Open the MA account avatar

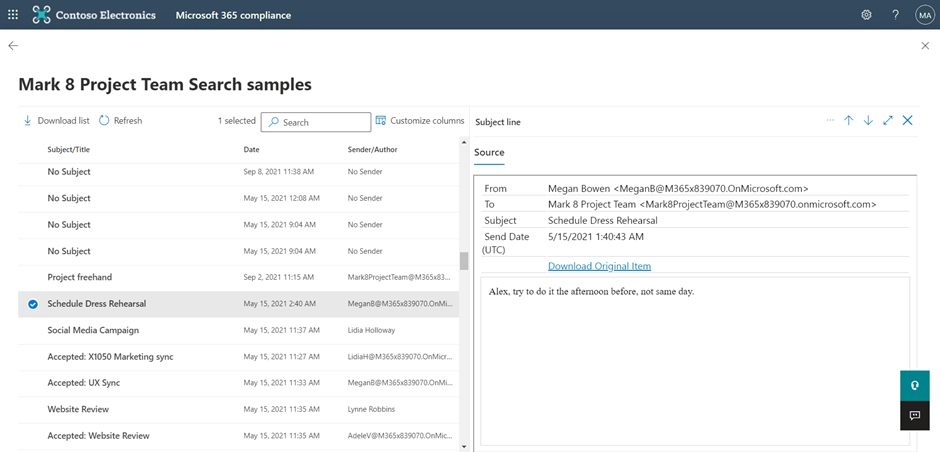tap(924, 15)
